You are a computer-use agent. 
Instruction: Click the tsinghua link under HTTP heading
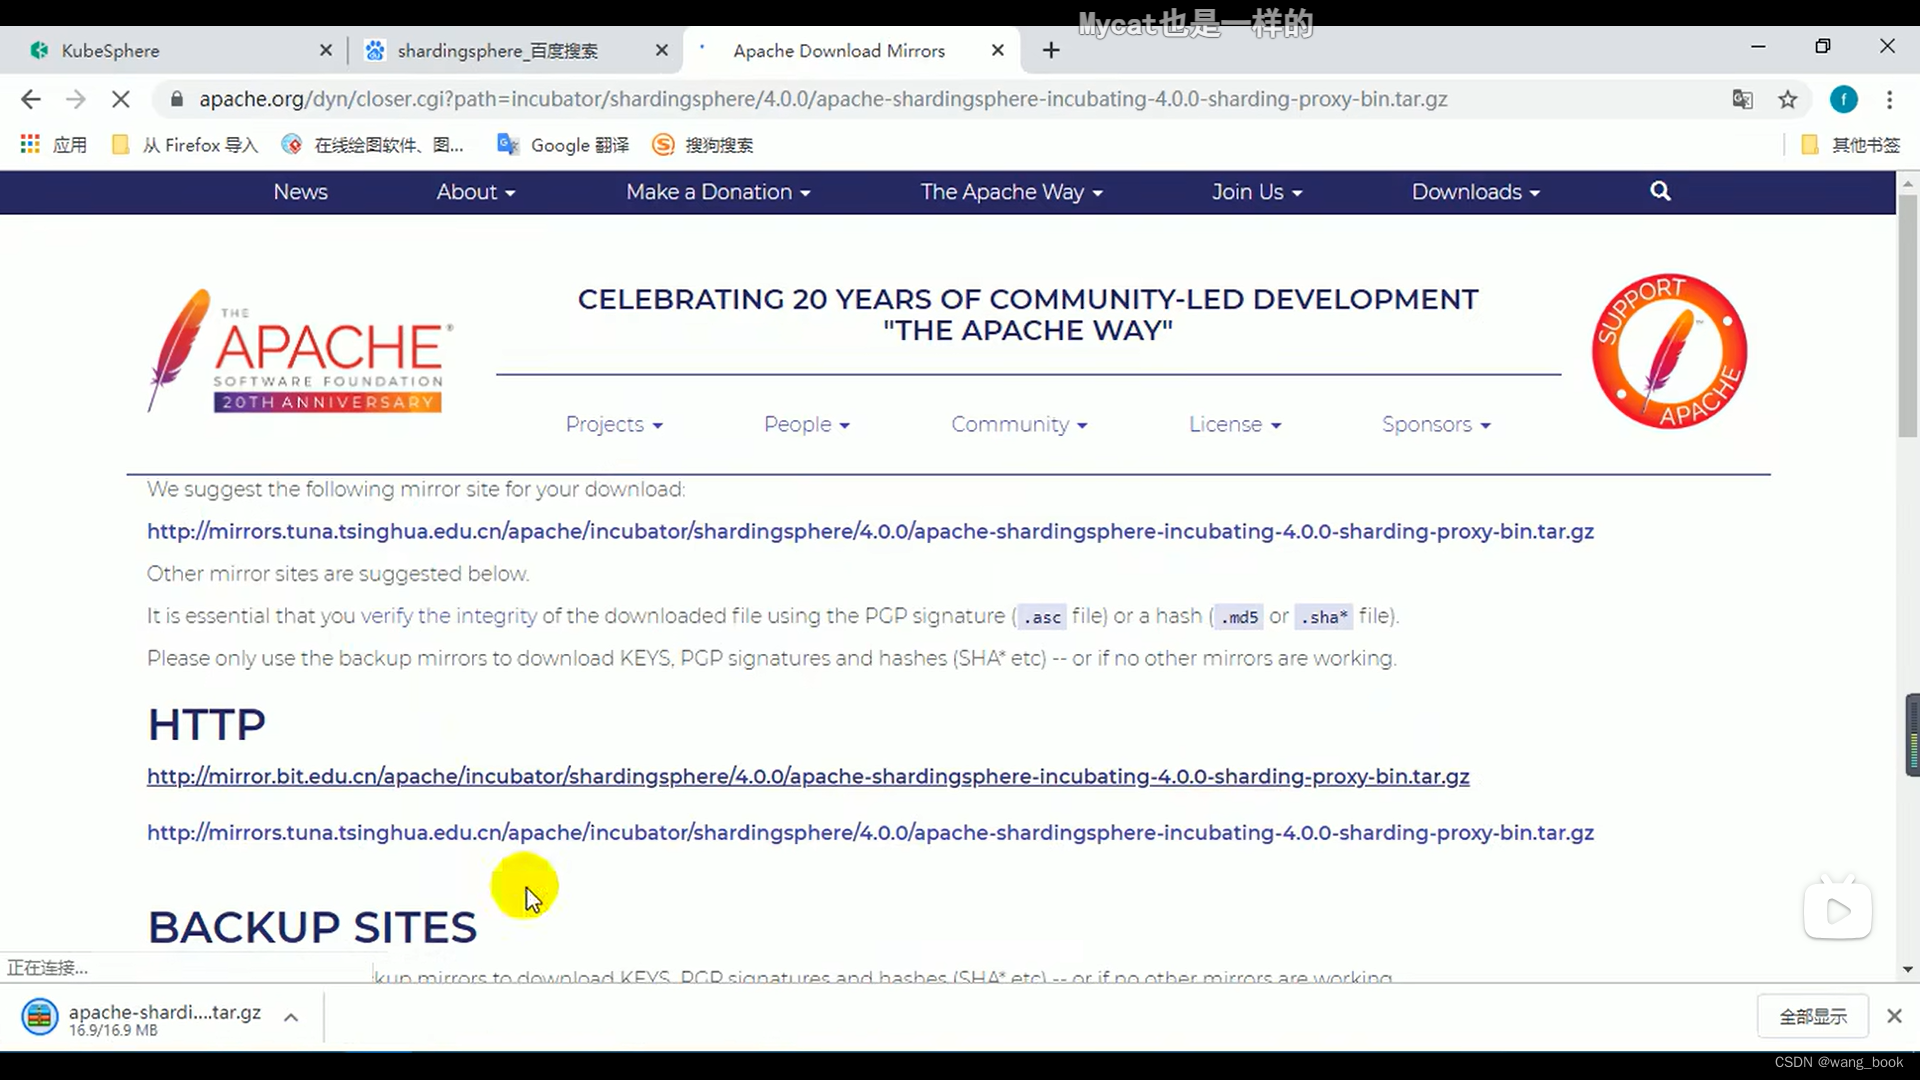(870, 832)
